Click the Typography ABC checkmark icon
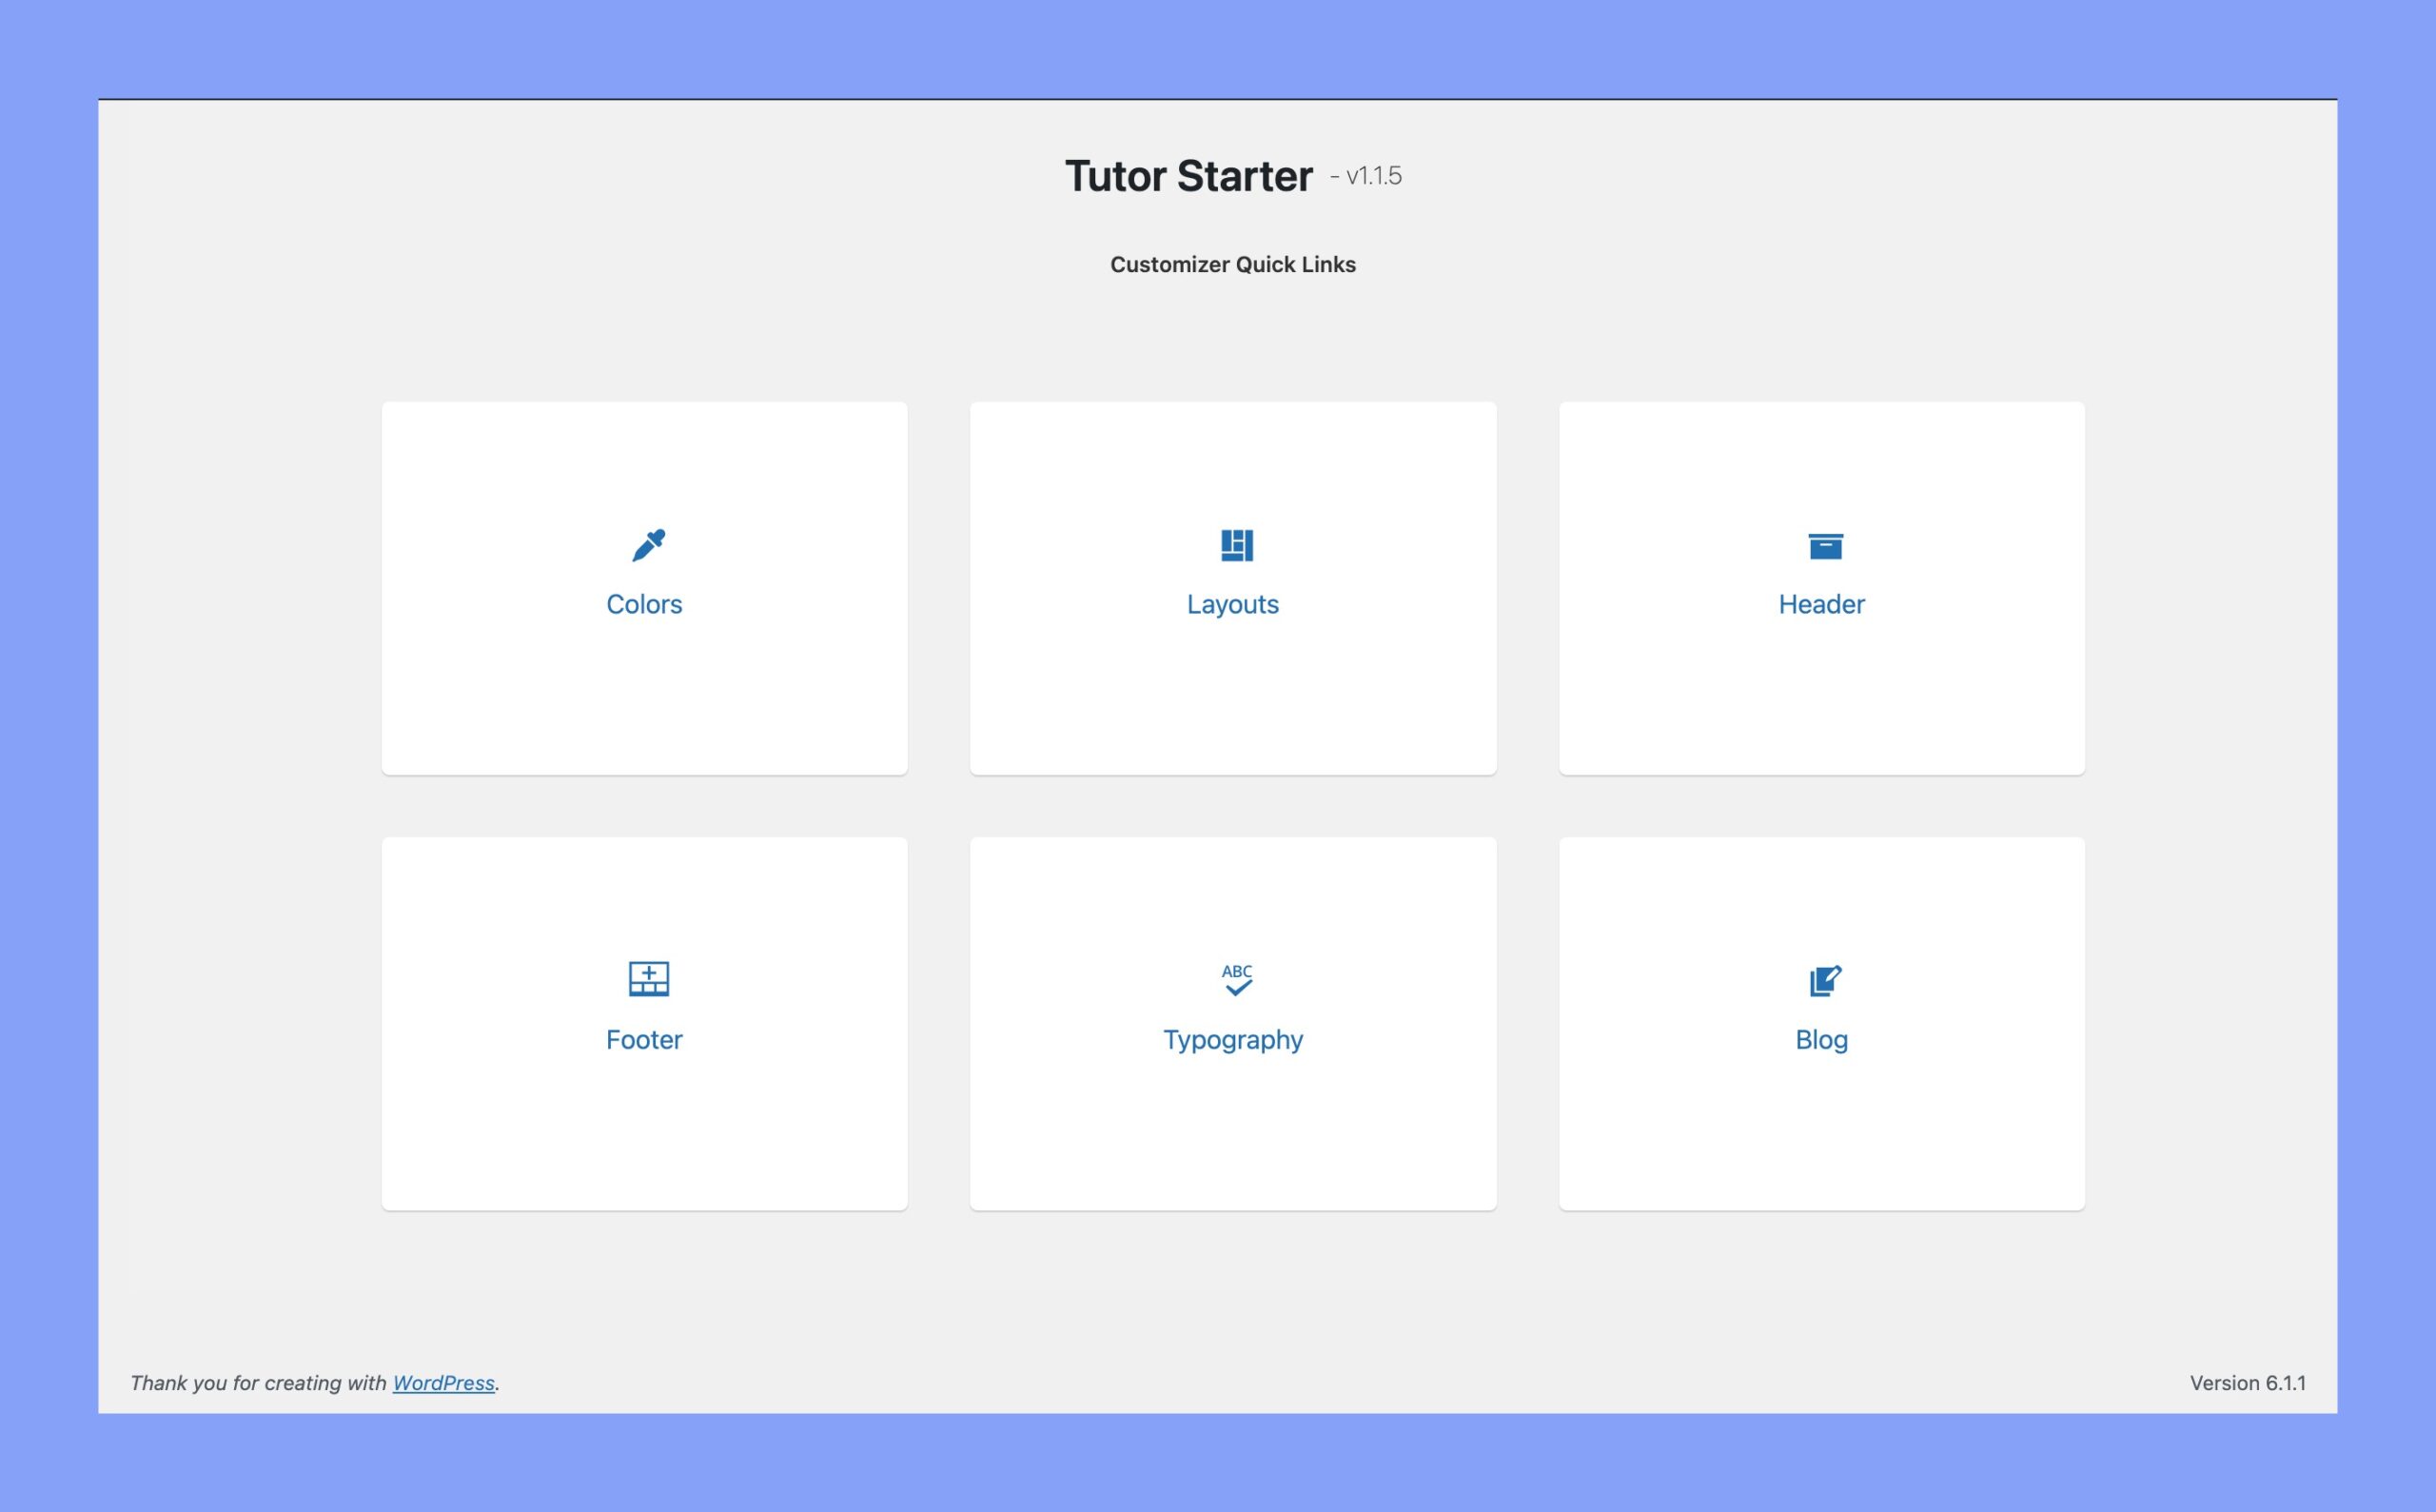Image resolution: width=2436 pixels, height=1512 pixels. pyautogui.click(x=1237, y=980)
